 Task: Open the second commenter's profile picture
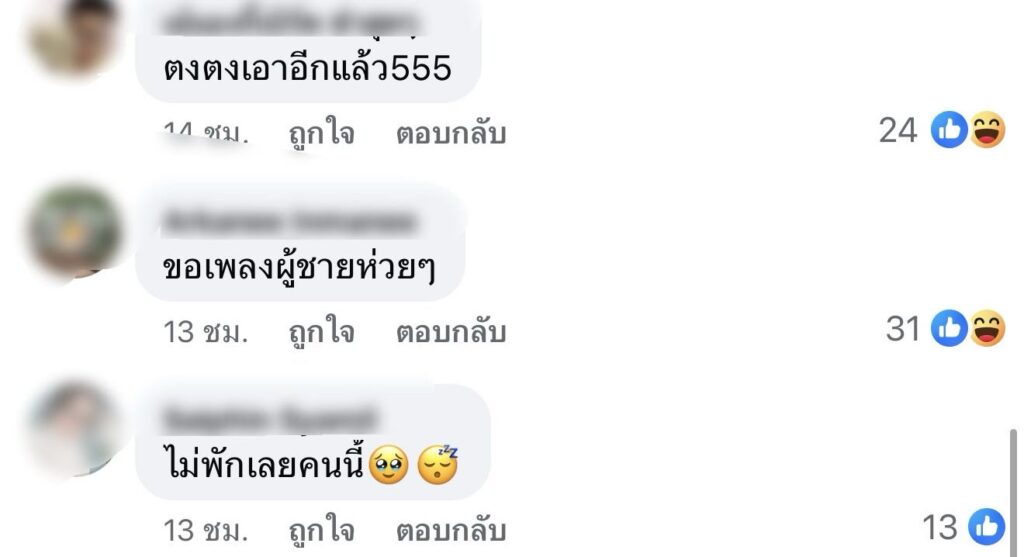[x=74, y=231]
